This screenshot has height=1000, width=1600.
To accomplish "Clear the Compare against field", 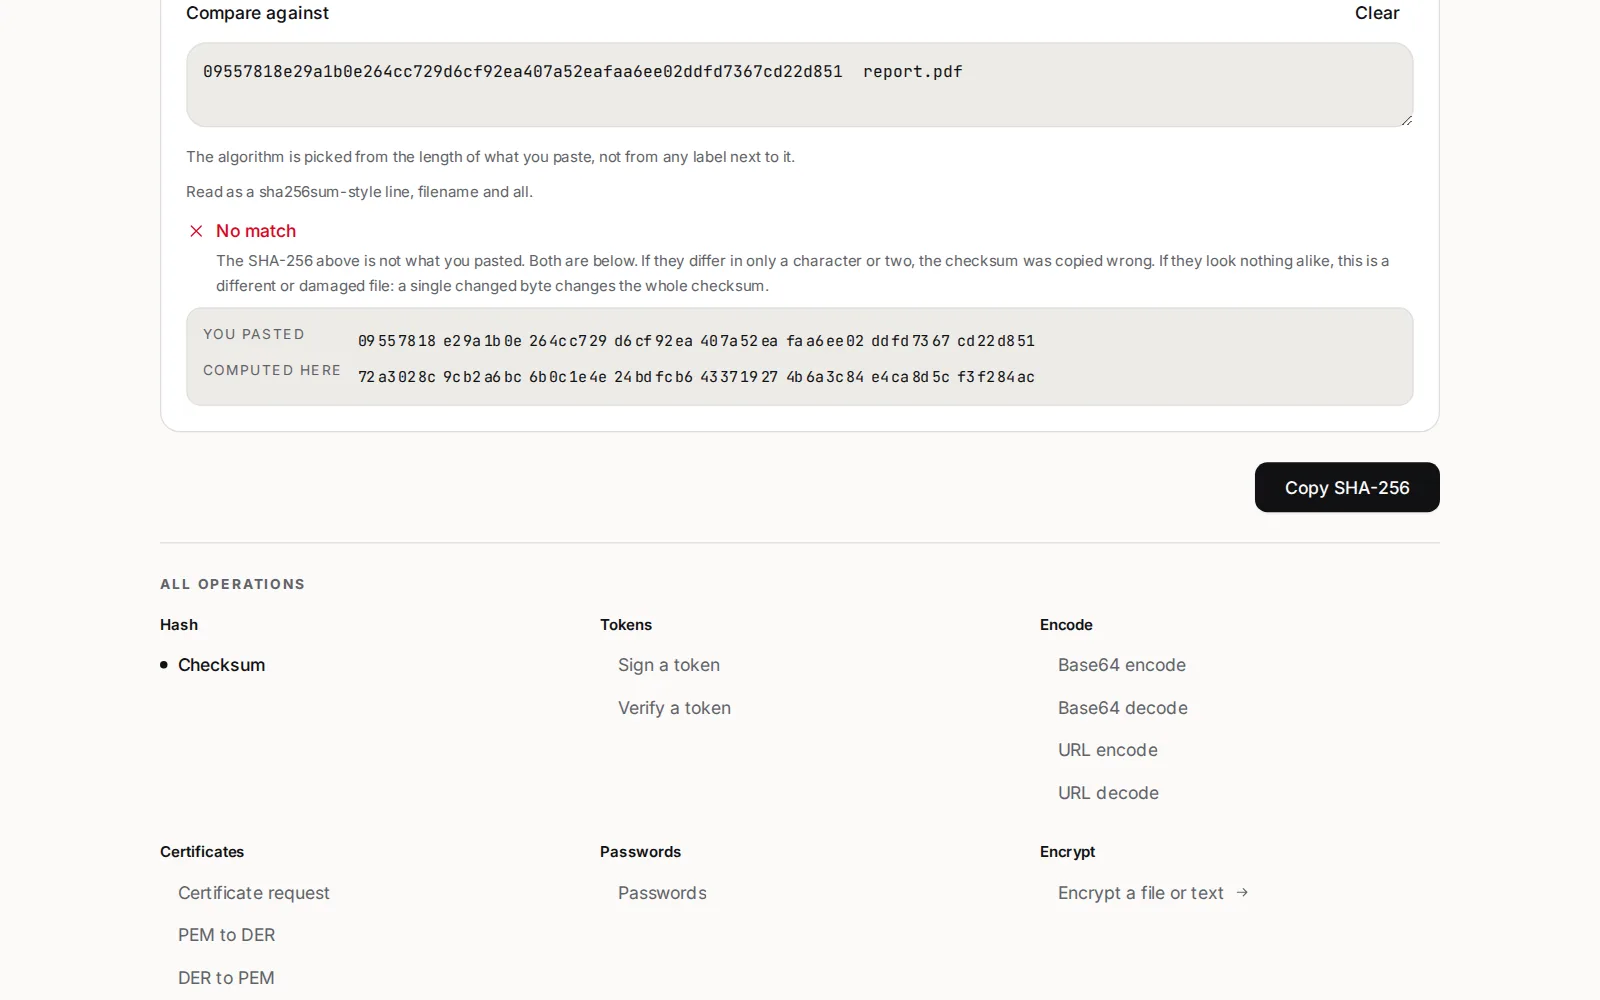I will pyautogui.click(x=1376, y=13).
